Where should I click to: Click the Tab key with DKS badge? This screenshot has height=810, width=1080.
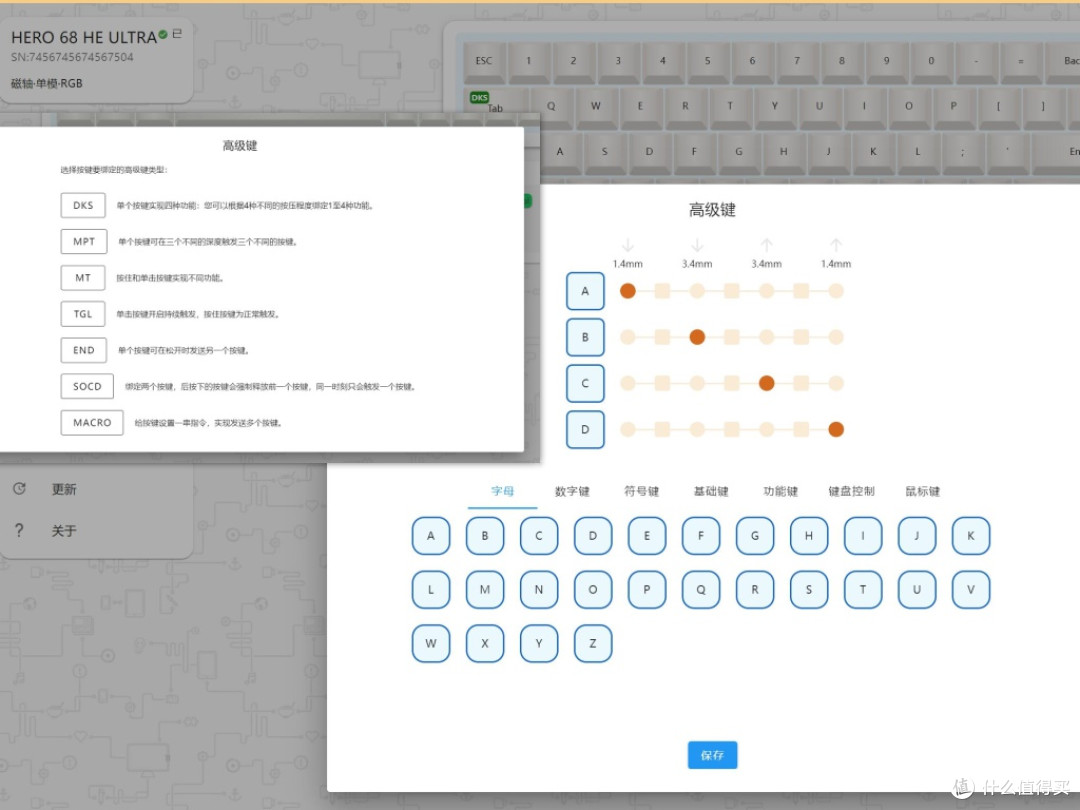coord(496,107)
